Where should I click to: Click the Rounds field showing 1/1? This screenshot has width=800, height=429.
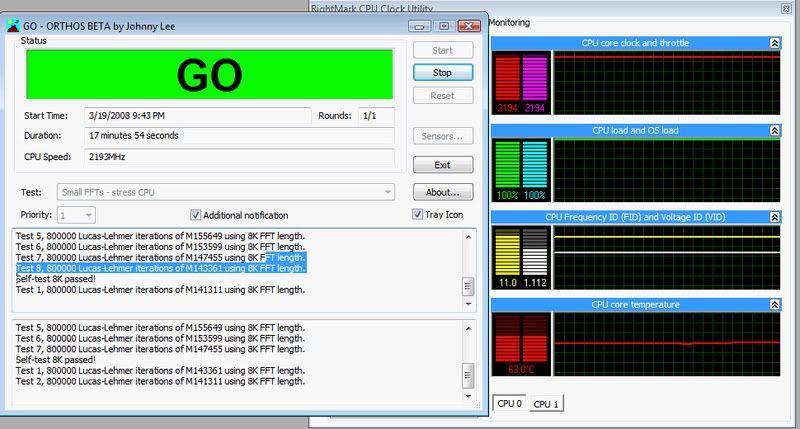(376, 116)
